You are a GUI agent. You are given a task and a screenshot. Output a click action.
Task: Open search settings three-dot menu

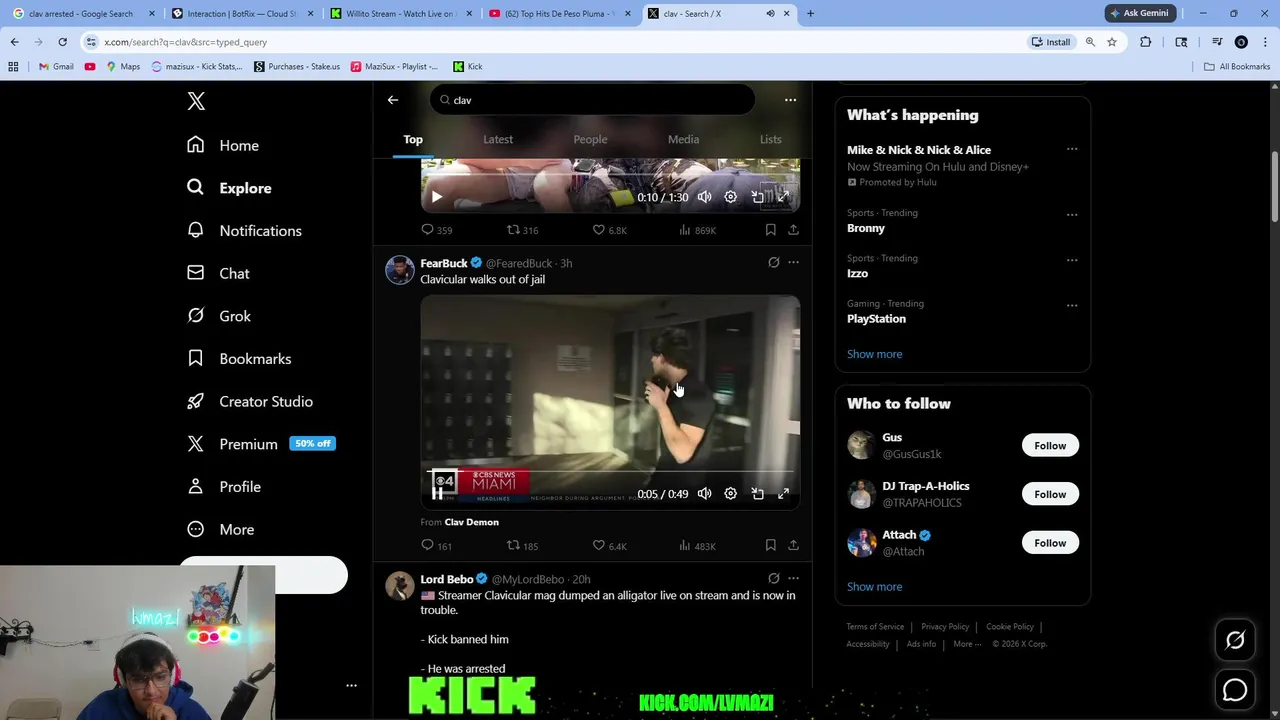pos(790,100)
